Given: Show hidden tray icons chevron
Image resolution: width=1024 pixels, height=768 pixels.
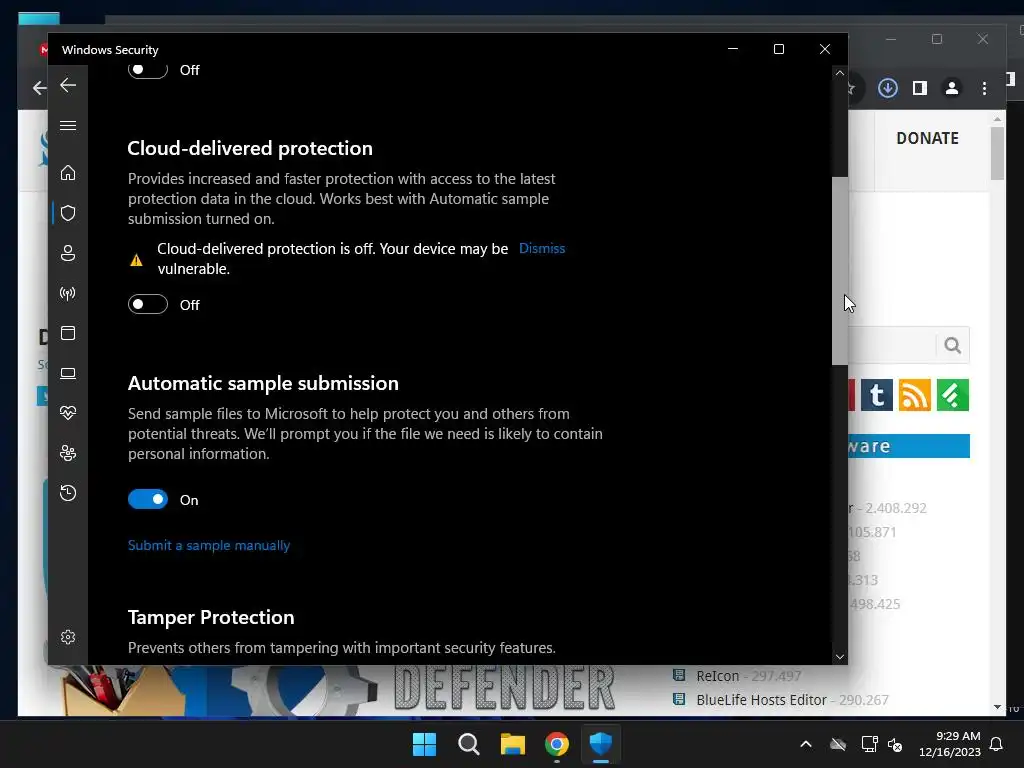Looking at the screenshot, I should pyautogui.click(x=806, y=744).
